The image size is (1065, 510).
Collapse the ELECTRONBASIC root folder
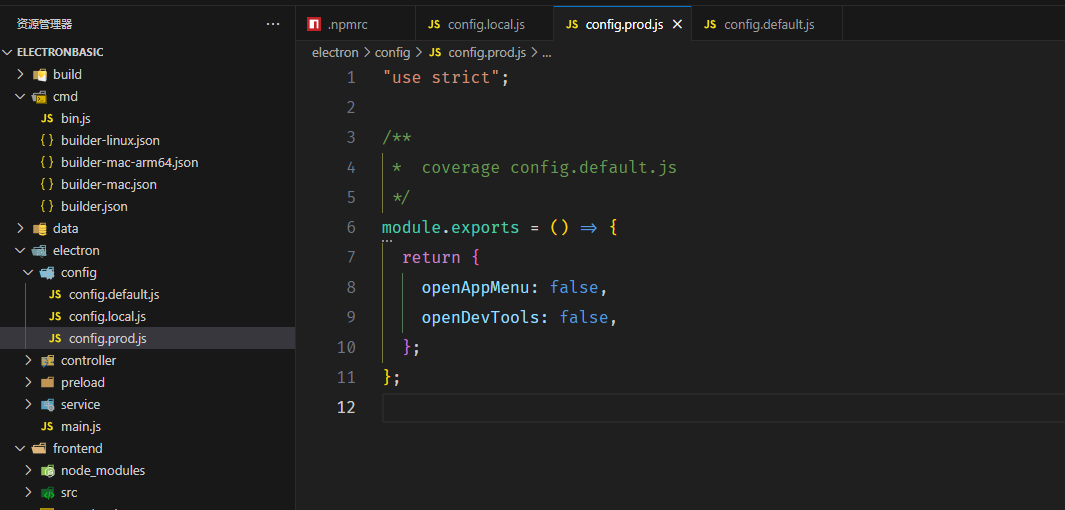pyautogui.click(x=7, y=52)
